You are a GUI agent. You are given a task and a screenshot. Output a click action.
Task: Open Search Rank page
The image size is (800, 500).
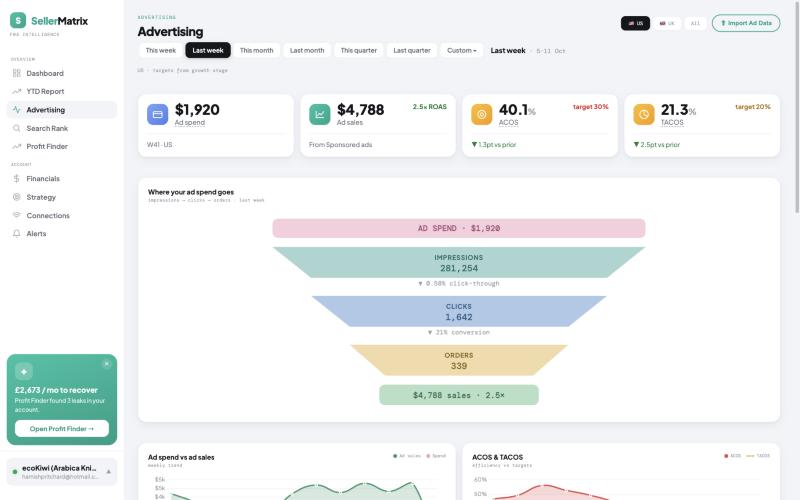click(x=62, y=128)
